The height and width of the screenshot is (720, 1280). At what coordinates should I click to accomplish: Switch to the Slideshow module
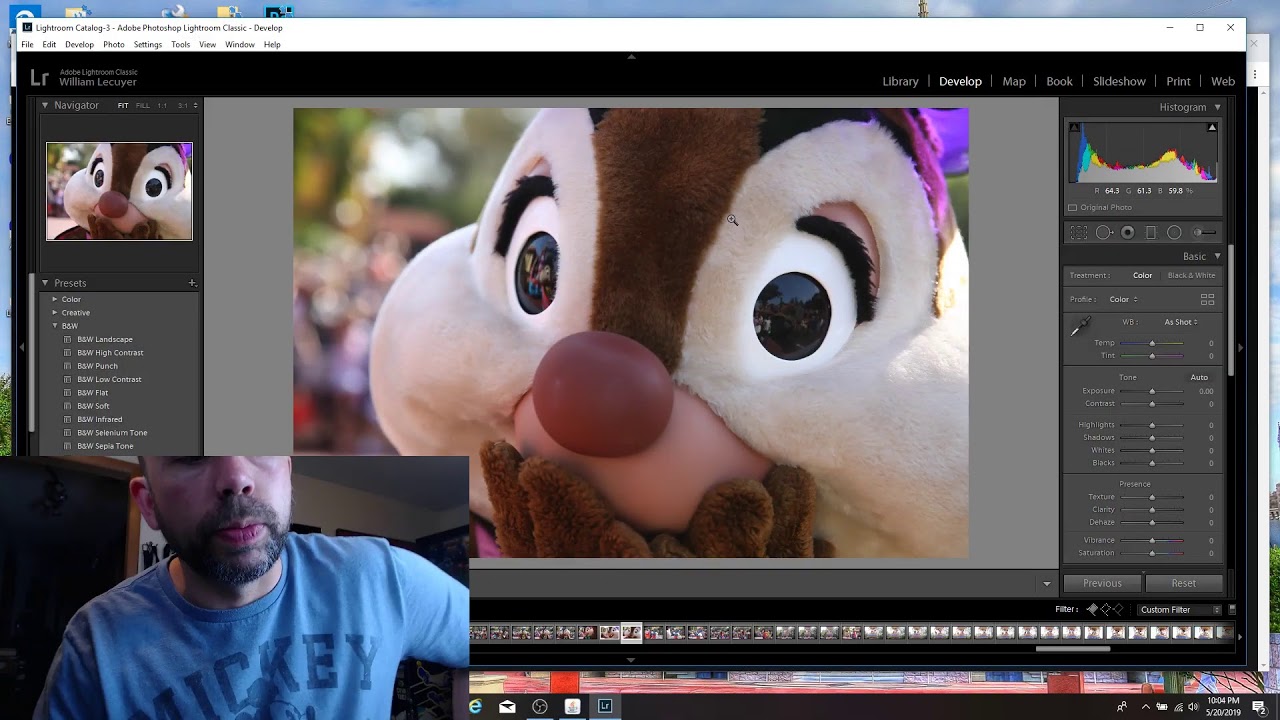[1119, 81]
